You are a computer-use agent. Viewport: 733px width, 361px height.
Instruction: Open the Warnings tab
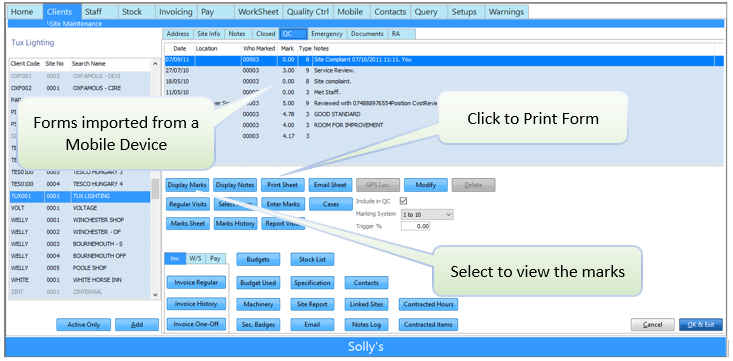(x=506, y=12)
